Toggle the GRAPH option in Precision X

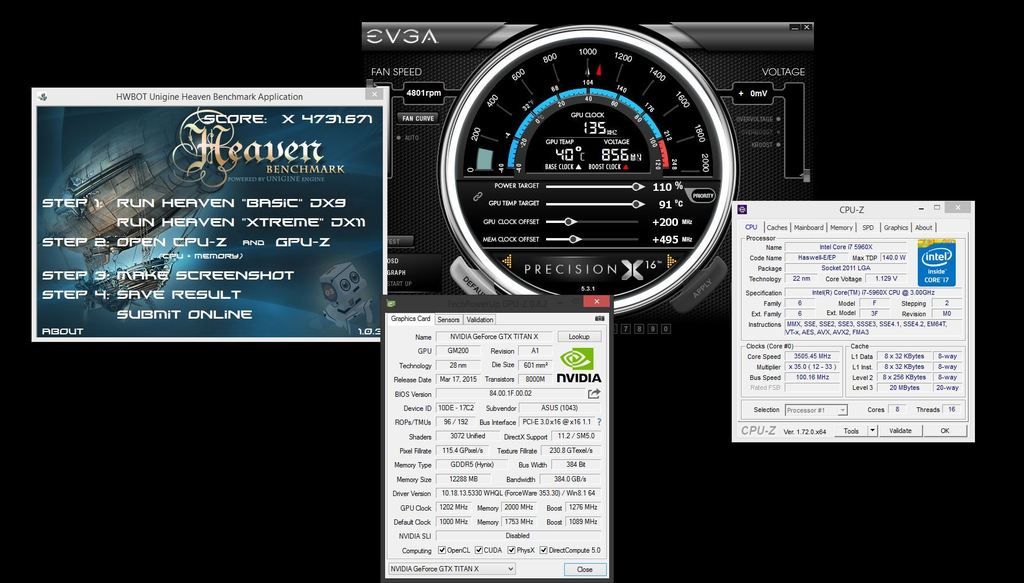point(396,272)
